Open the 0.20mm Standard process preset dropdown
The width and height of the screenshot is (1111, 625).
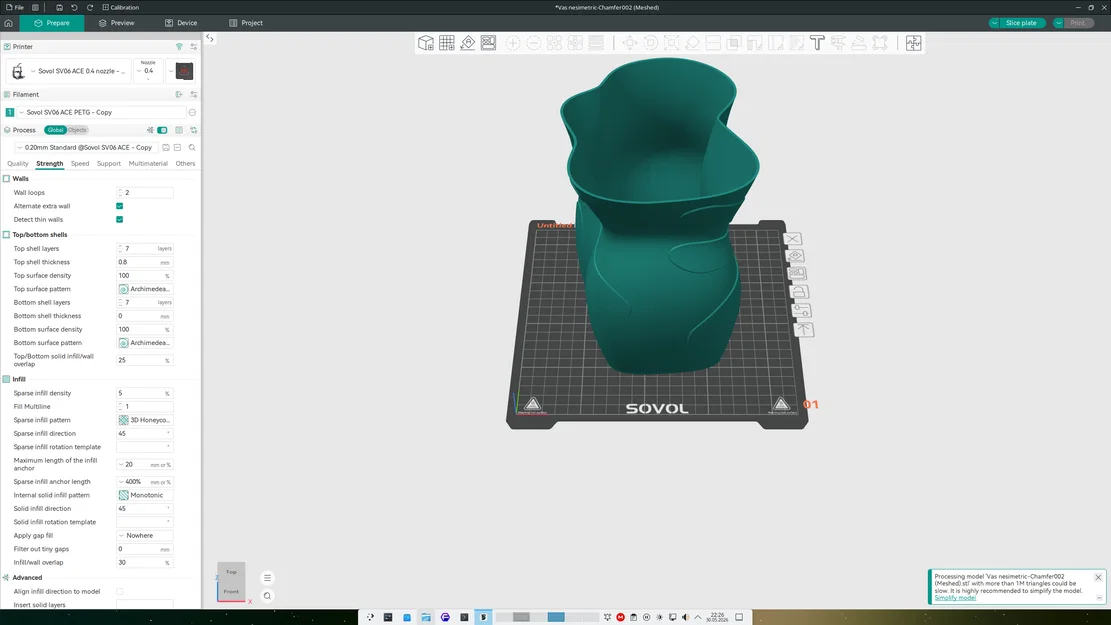pyautogui.click(x=86, y=147)
